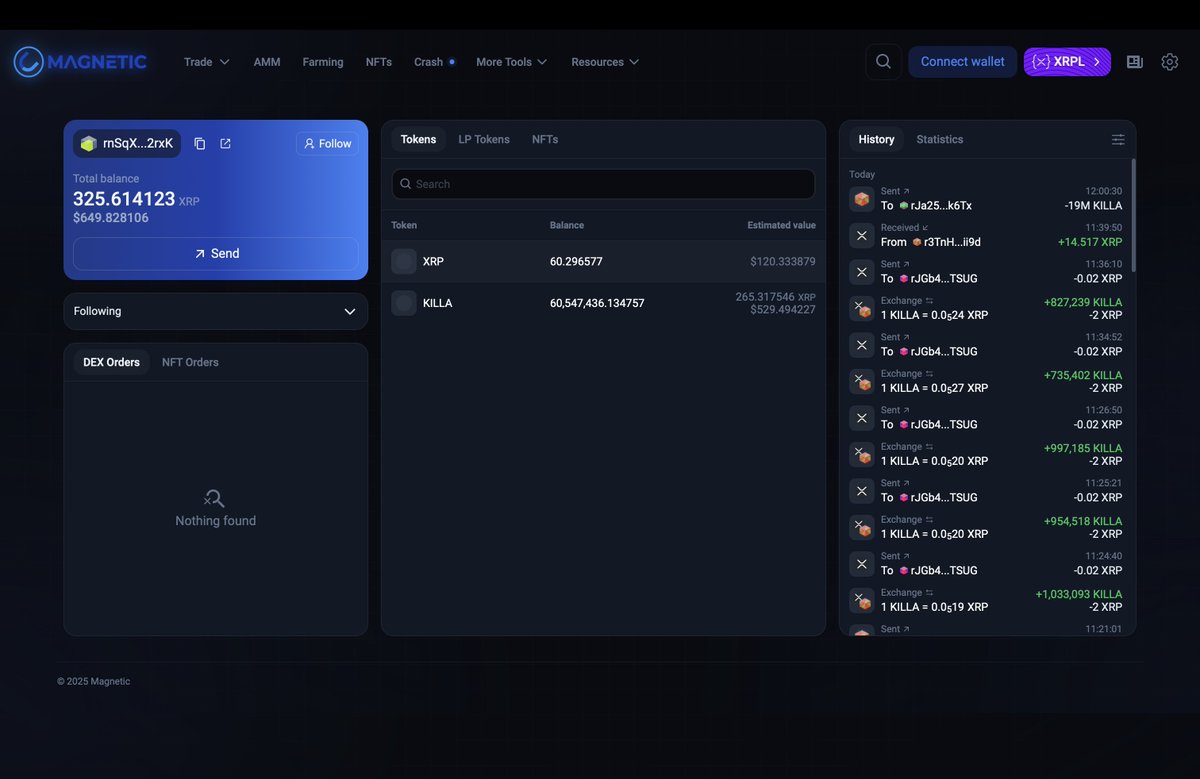The width and height of the screenshot is (1200, 779).
Task: Select the History tab
Action: coord(876,140)
